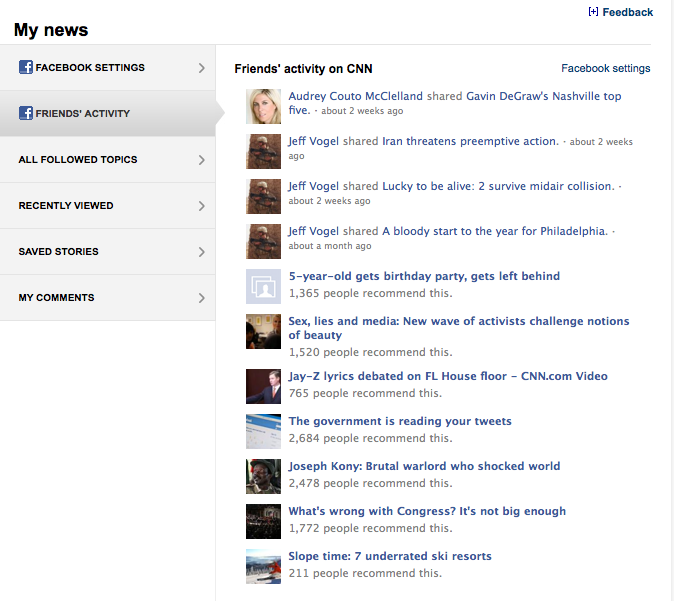Select the Friends' Activity menu item
This screenshot has height=601, width=674.
[107, 113]
